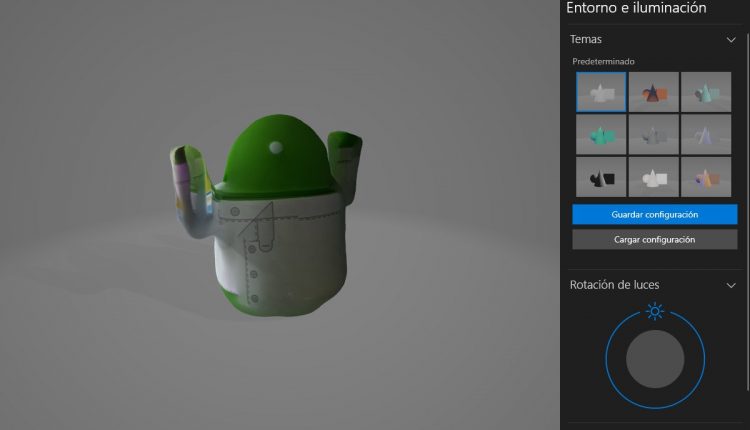This screenshot has width=750, height=430.
Task: Select the theme with mint green cone
Action: [x=706, y=92]
